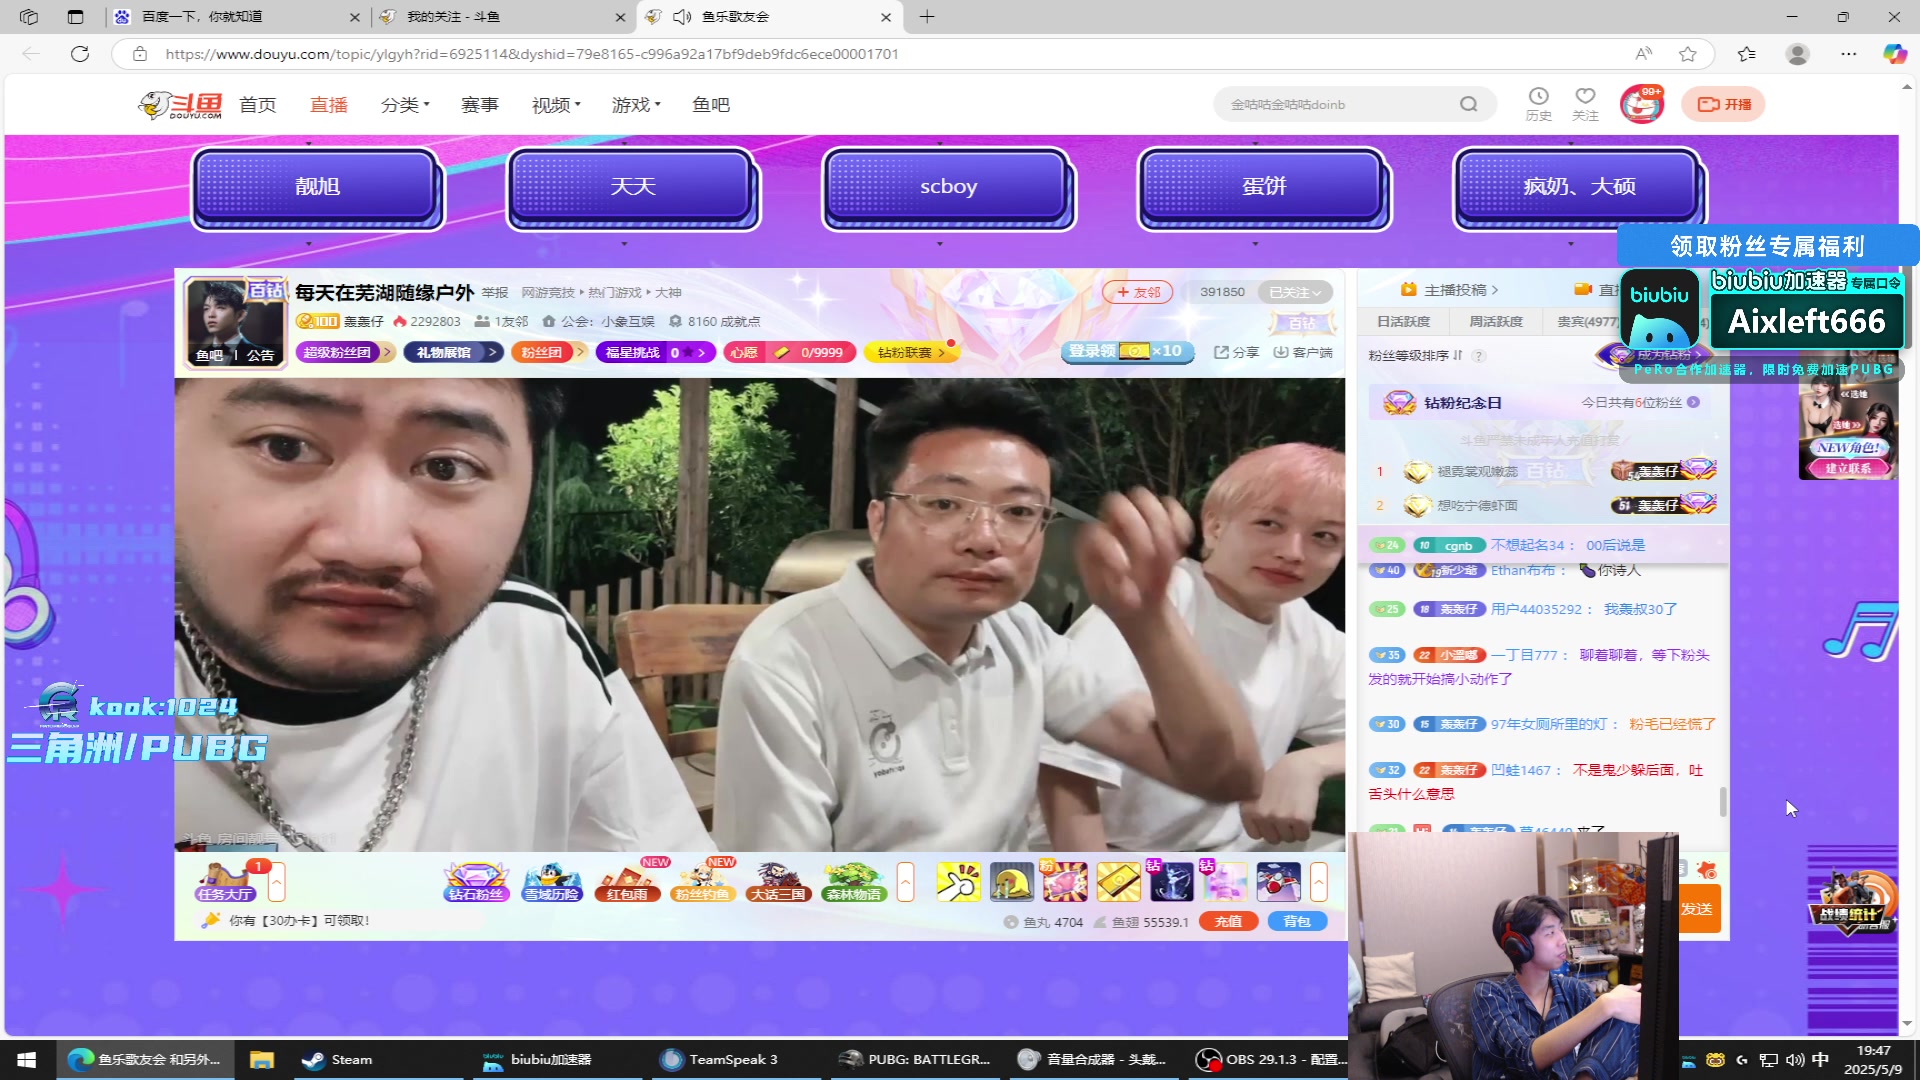Click the 任务大厅 task hall icon
This screenshot has height=1080, width=1920.
point(227,882)
